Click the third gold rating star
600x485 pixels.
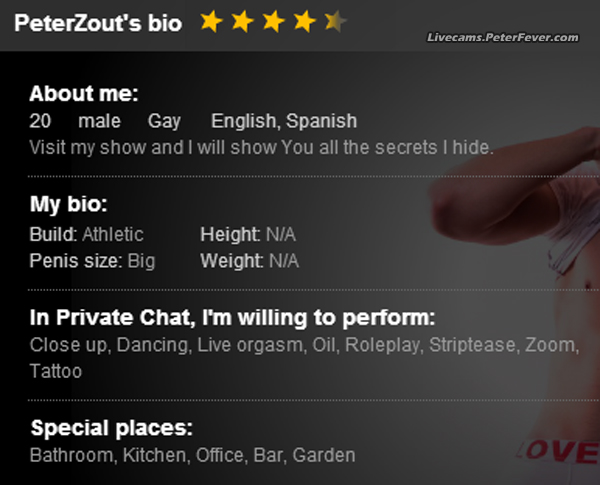click(273, 21)
